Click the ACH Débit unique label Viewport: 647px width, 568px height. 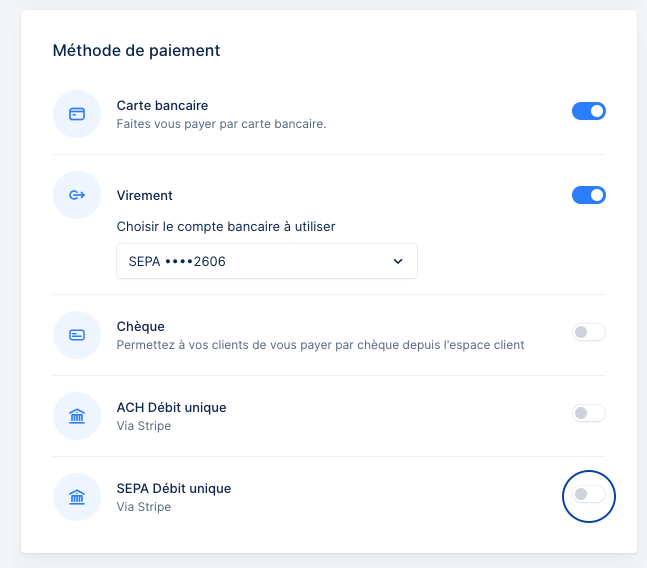[172, 408]
